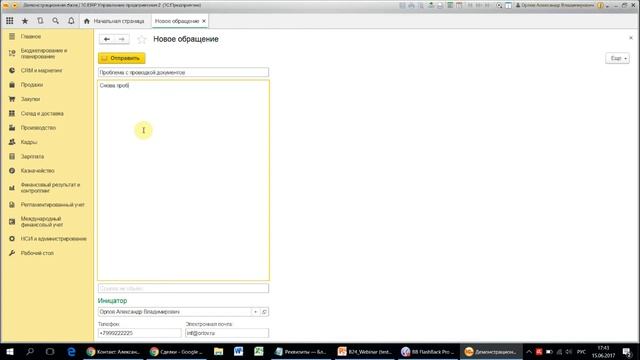This screenshot has height=360, width=640.
Task: Open the Закупки section
Action: pos(30,99)
